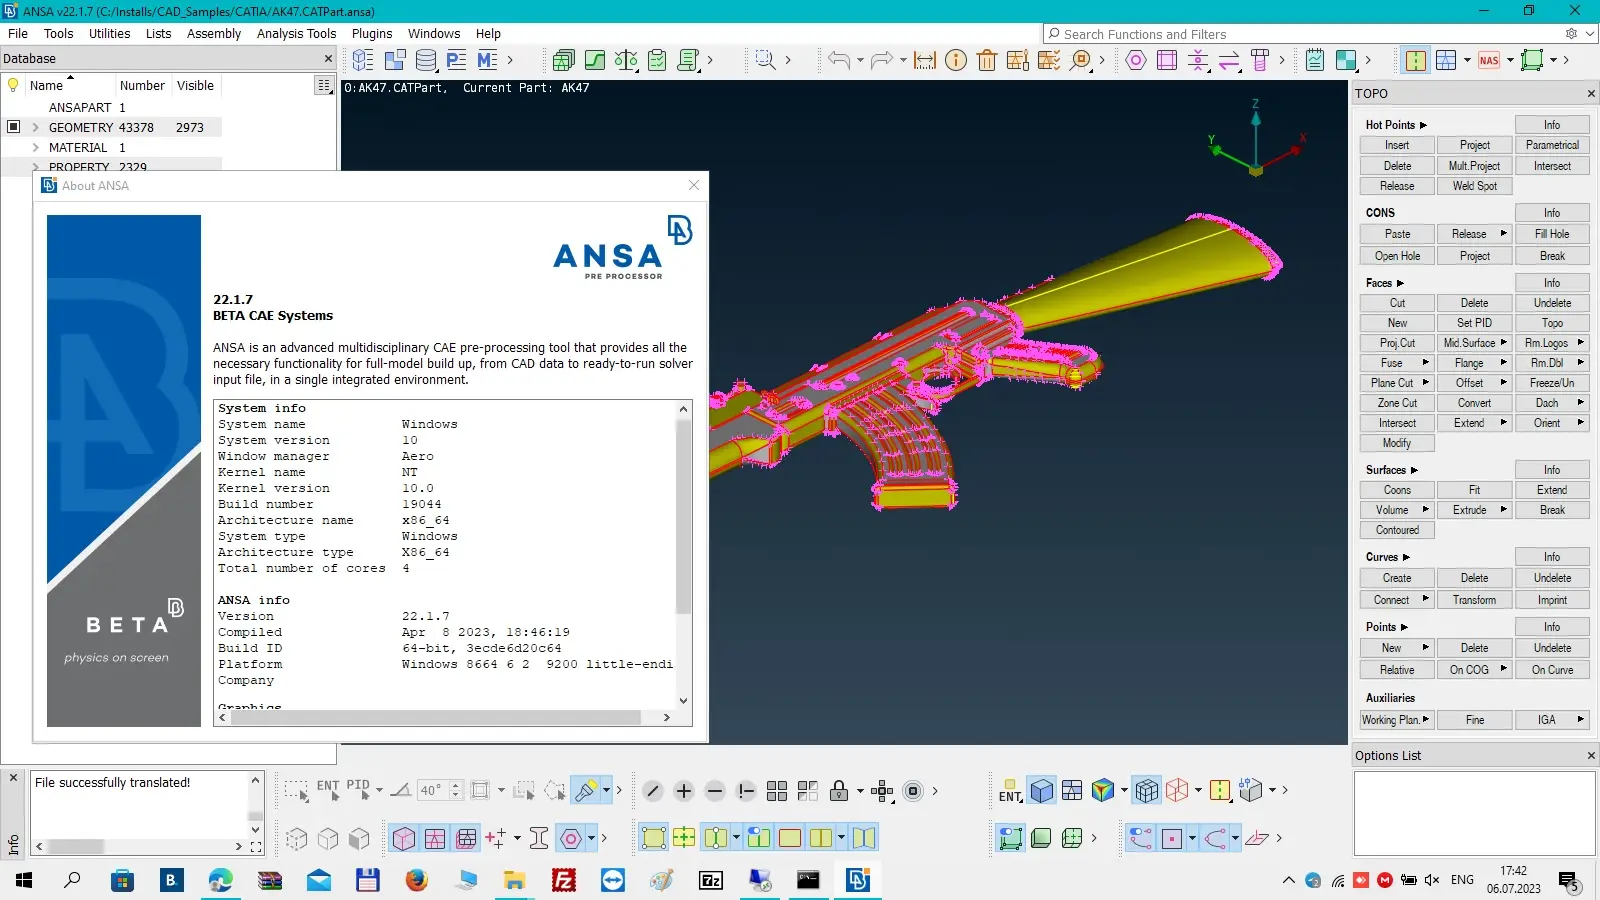
Task: Click the padlock Lock icon
Action: pos(839,791)
